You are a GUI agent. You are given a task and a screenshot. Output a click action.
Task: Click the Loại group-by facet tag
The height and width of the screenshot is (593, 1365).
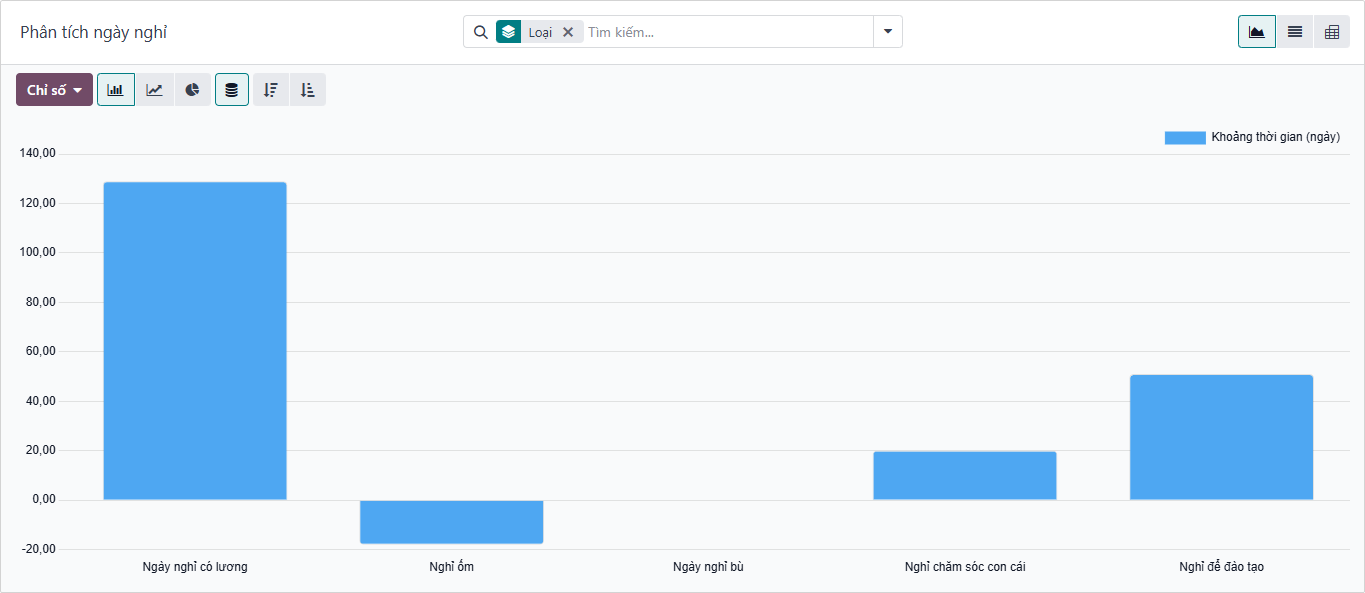[540, 32]
